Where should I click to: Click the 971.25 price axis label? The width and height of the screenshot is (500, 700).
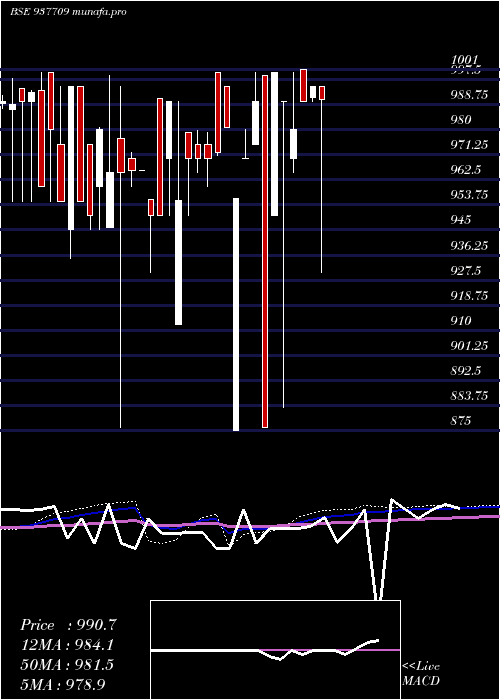point(469,145)
